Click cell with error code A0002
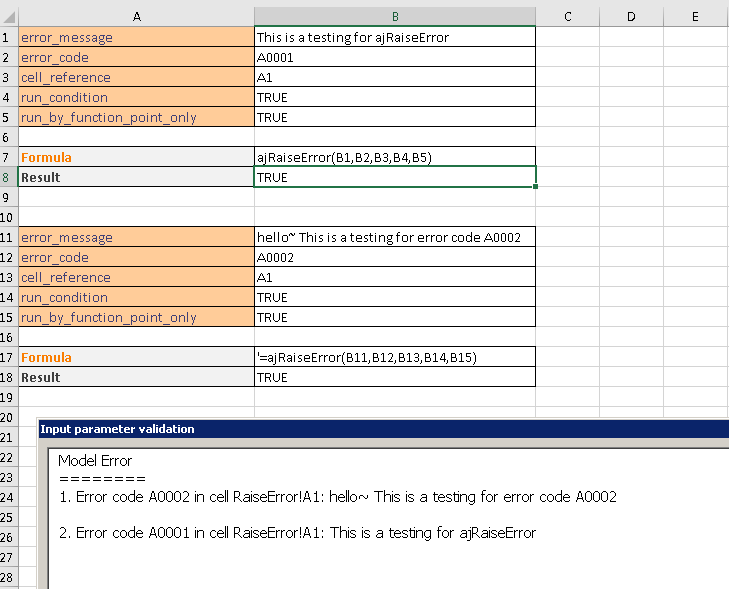This screenshot has width=729, height=589. point(395,257)
